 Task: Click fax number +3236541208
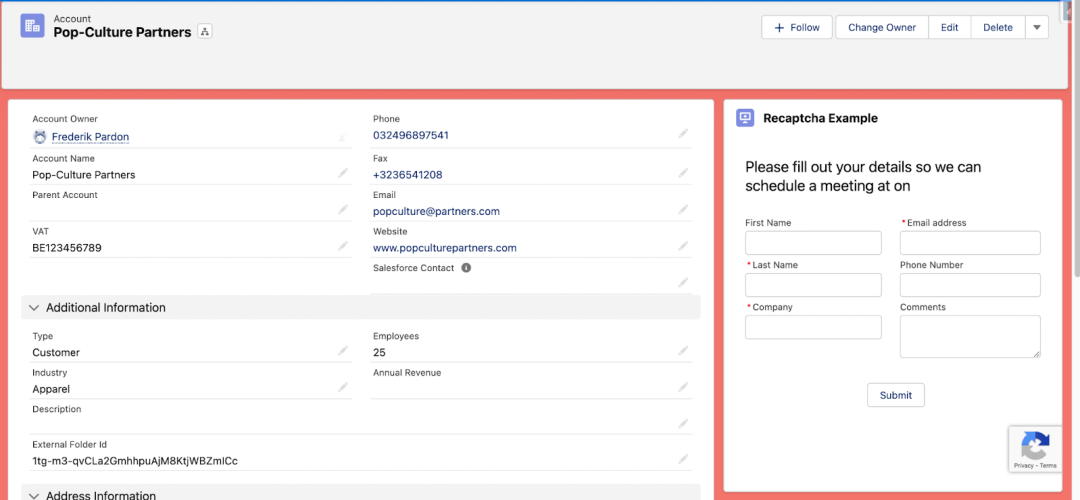pyautogui.click(x=408, y=175)
